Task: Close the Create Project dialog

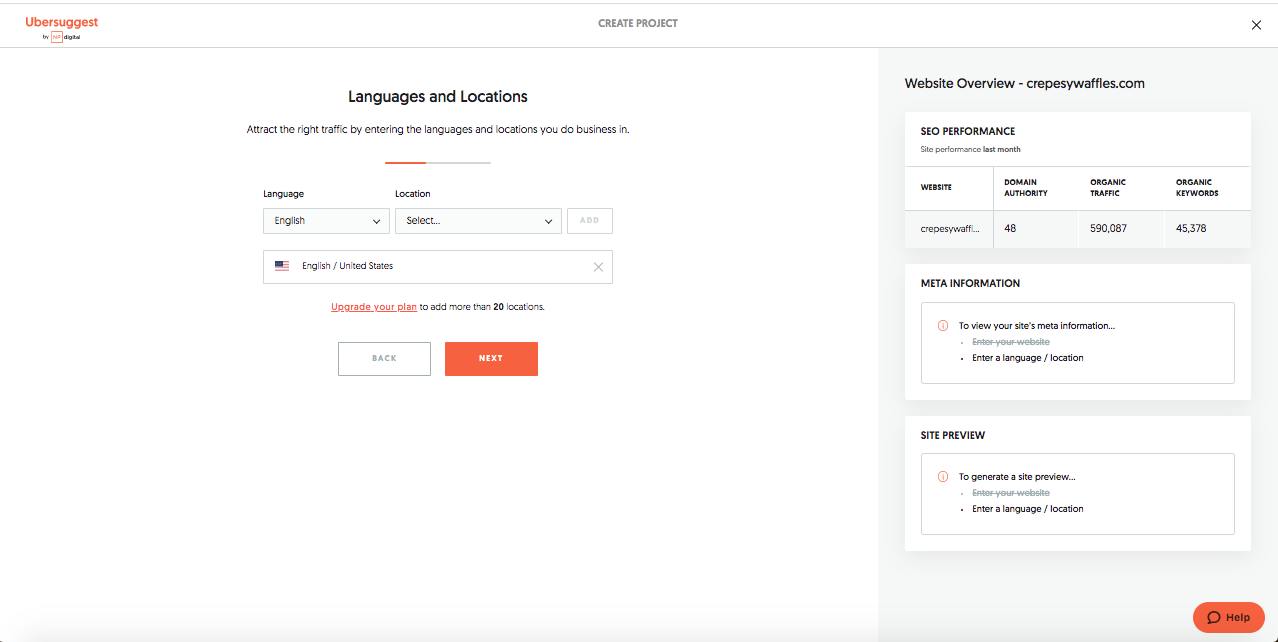Action: (1256, 25)
